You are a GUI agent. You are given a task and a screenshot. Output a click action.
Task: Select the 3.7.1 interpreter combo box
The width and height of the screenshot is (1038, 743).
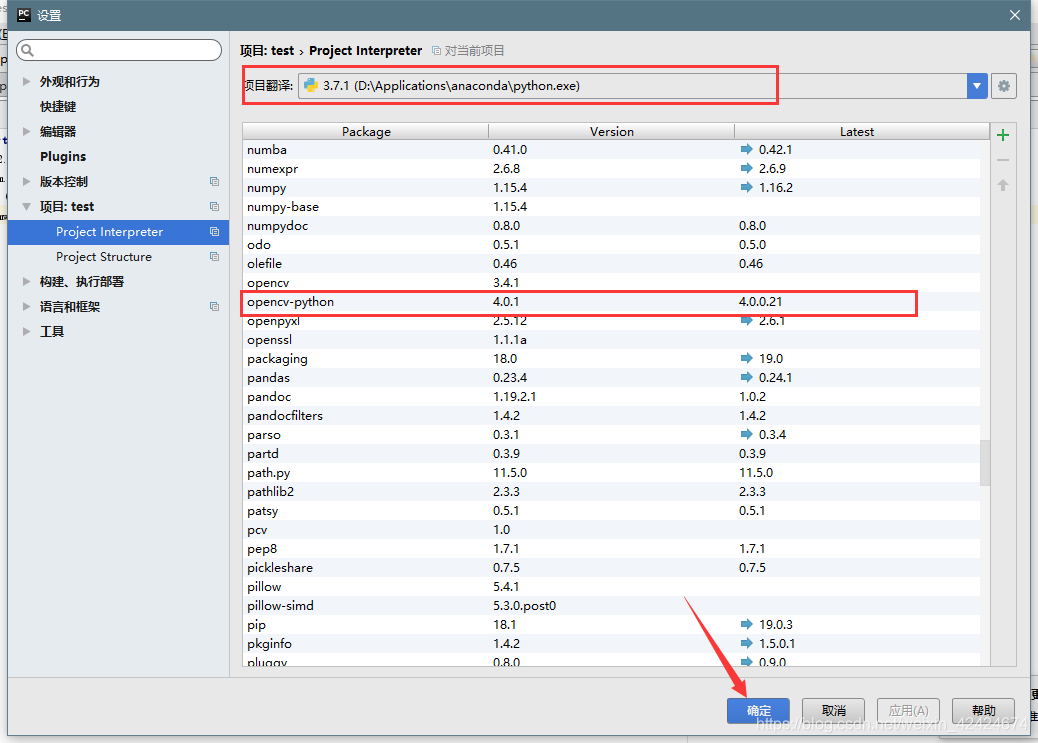[x=643, y=86]
